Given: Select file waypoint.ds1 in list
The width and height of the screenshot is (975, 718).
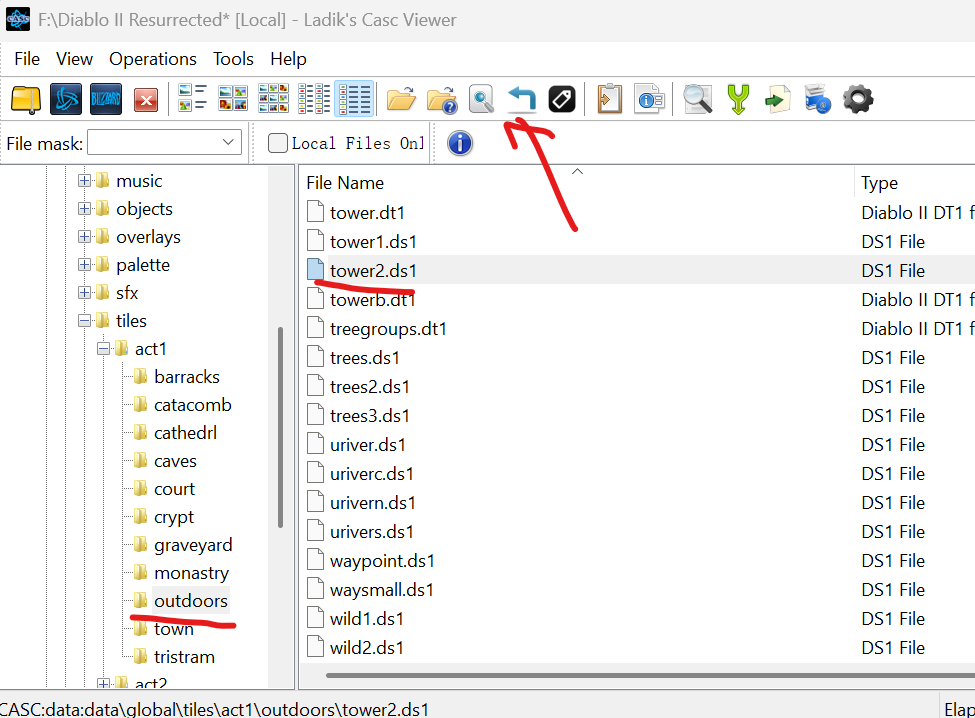Looking at the screenshot, I should tap(382, 561).
